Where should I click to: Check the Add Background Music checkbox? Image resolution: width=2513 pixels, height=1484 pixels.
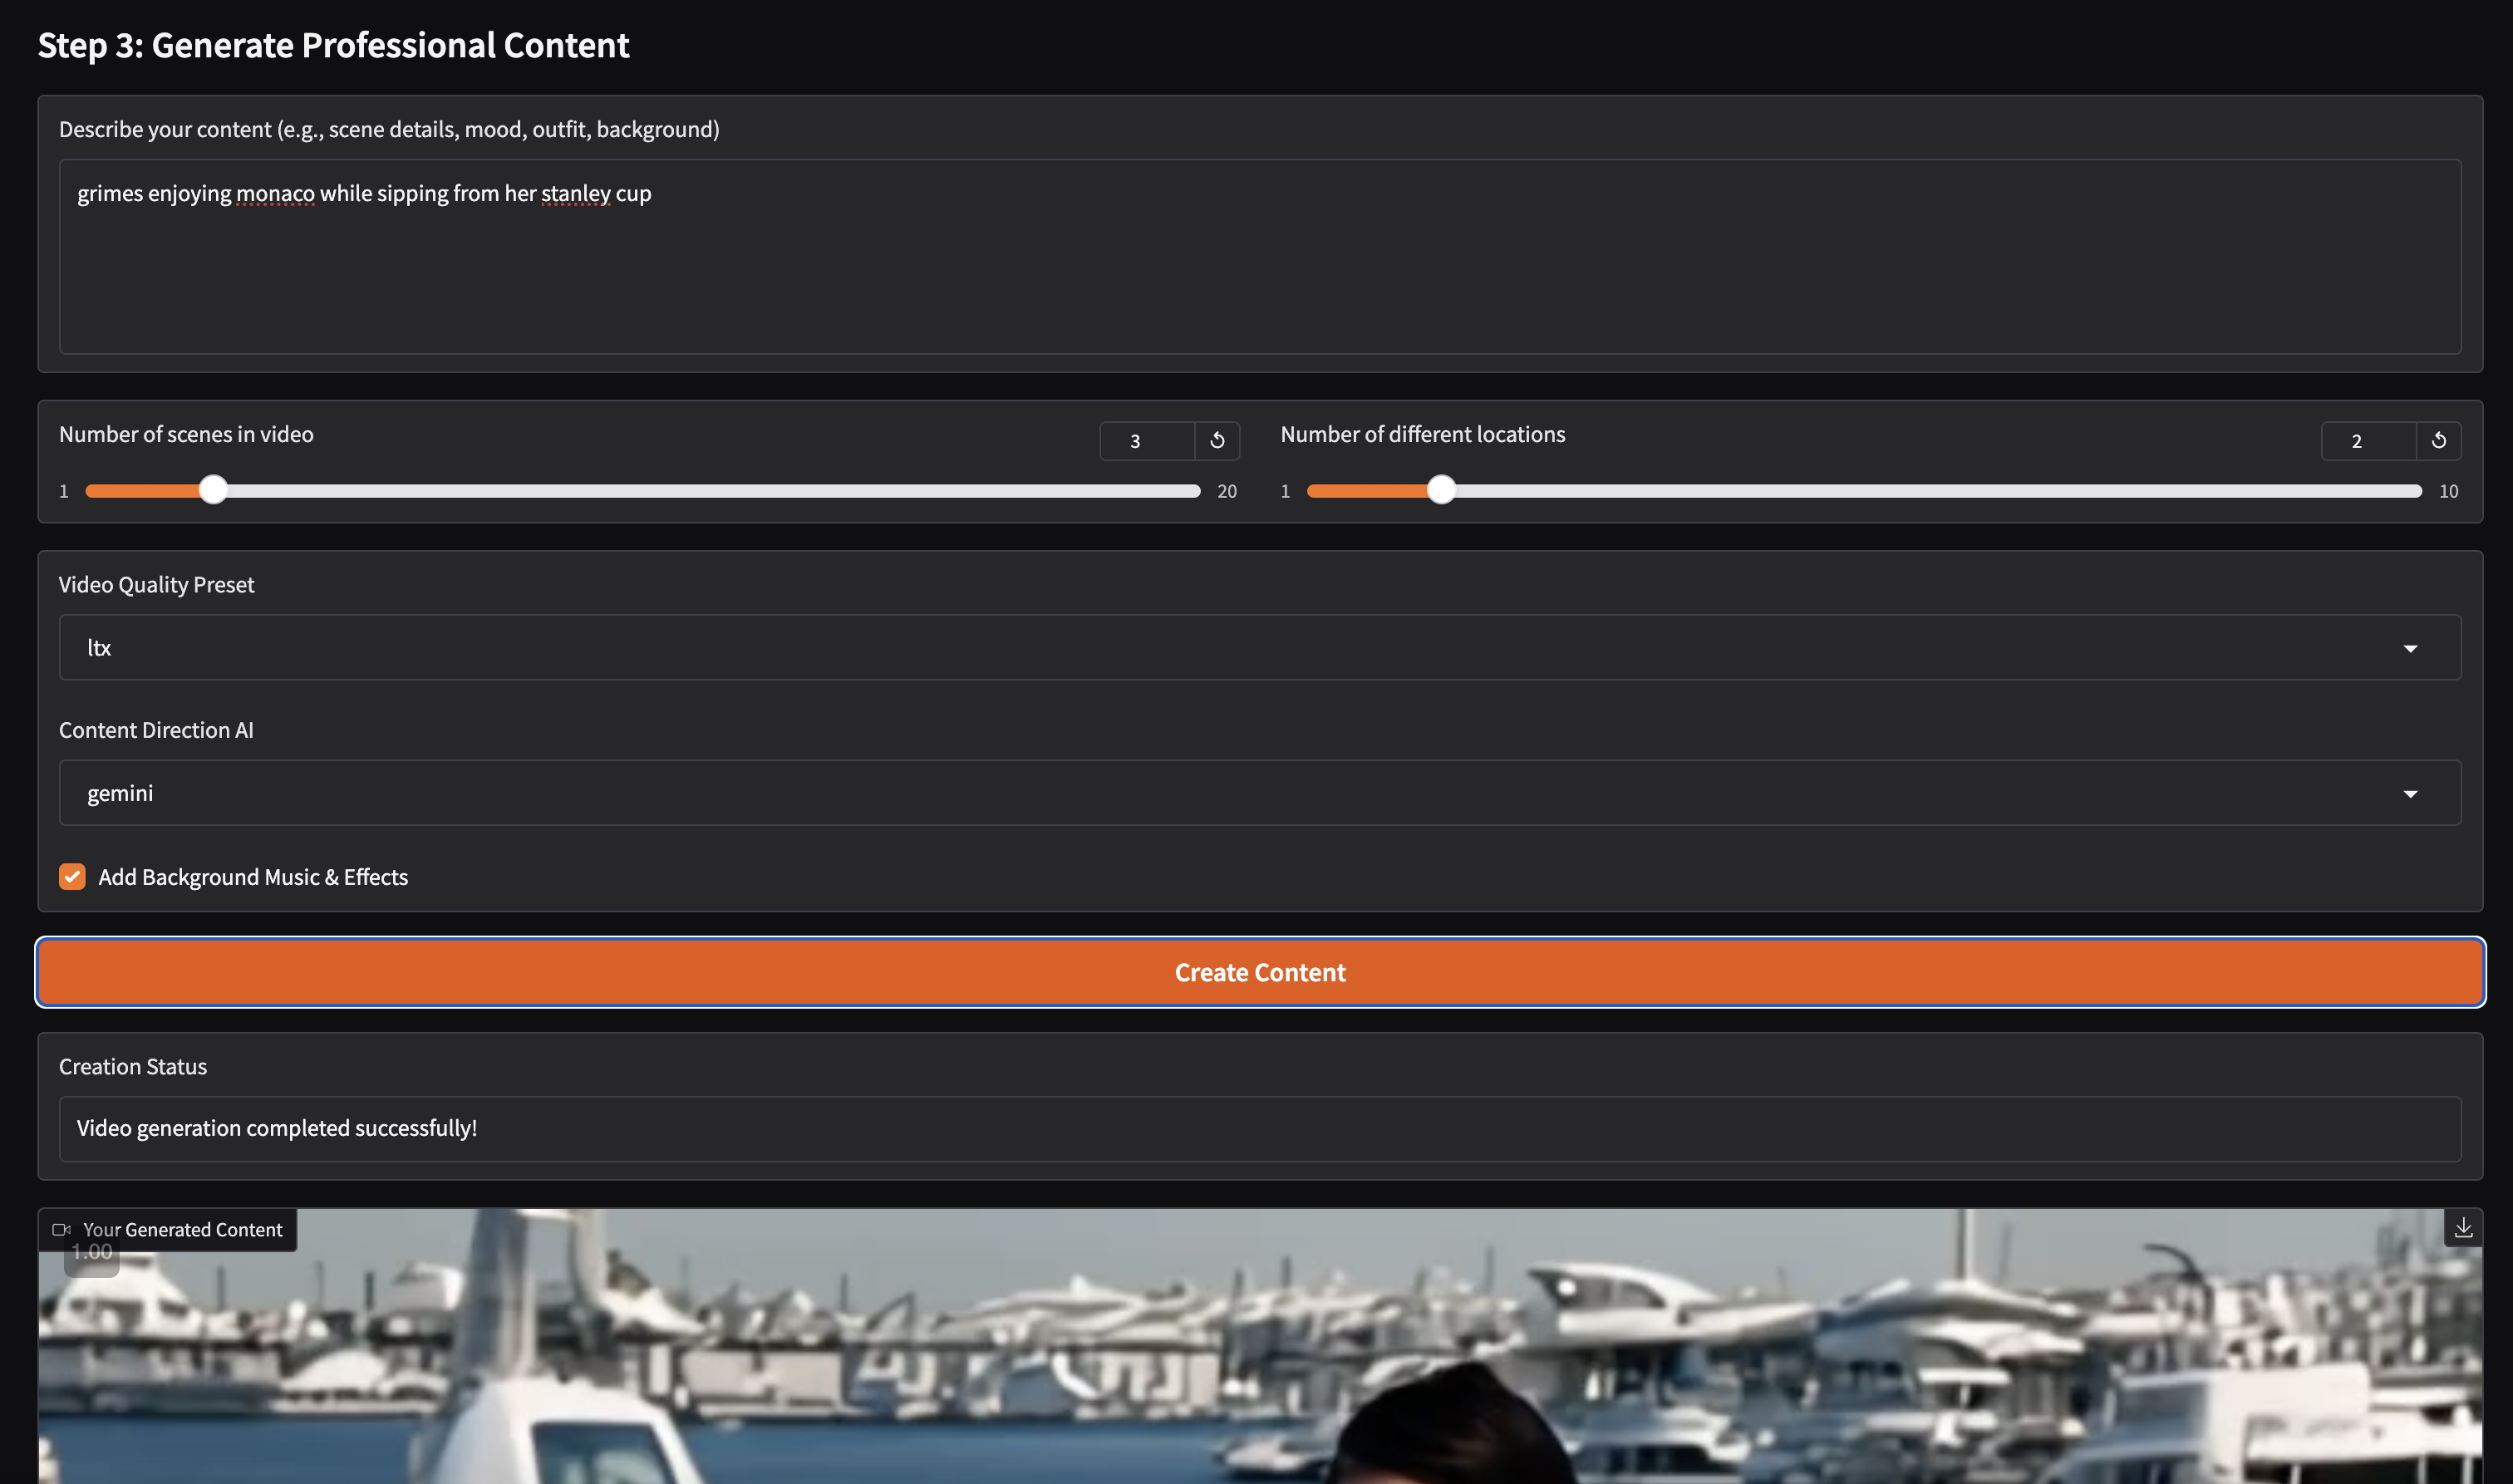coord(72,876)
